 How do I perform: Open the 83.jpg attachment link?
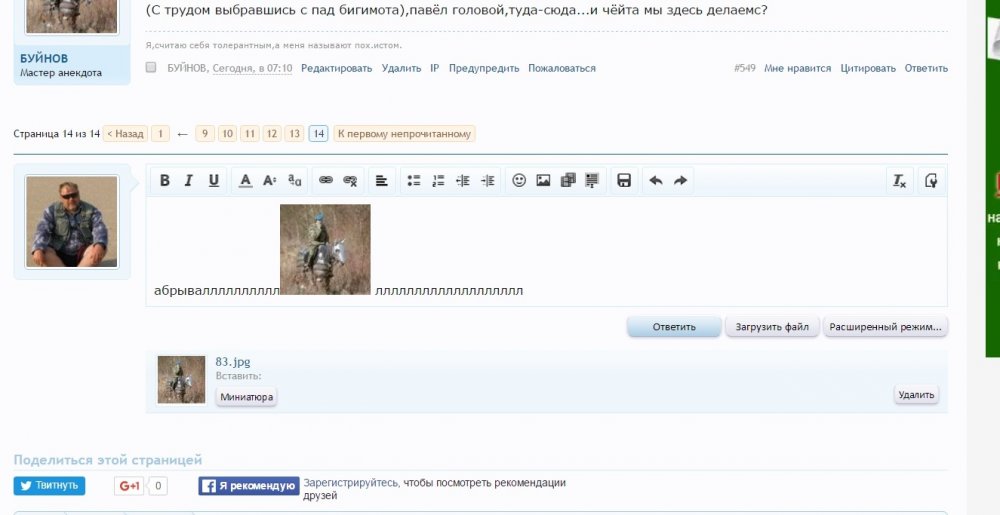(x=233, y=362)
